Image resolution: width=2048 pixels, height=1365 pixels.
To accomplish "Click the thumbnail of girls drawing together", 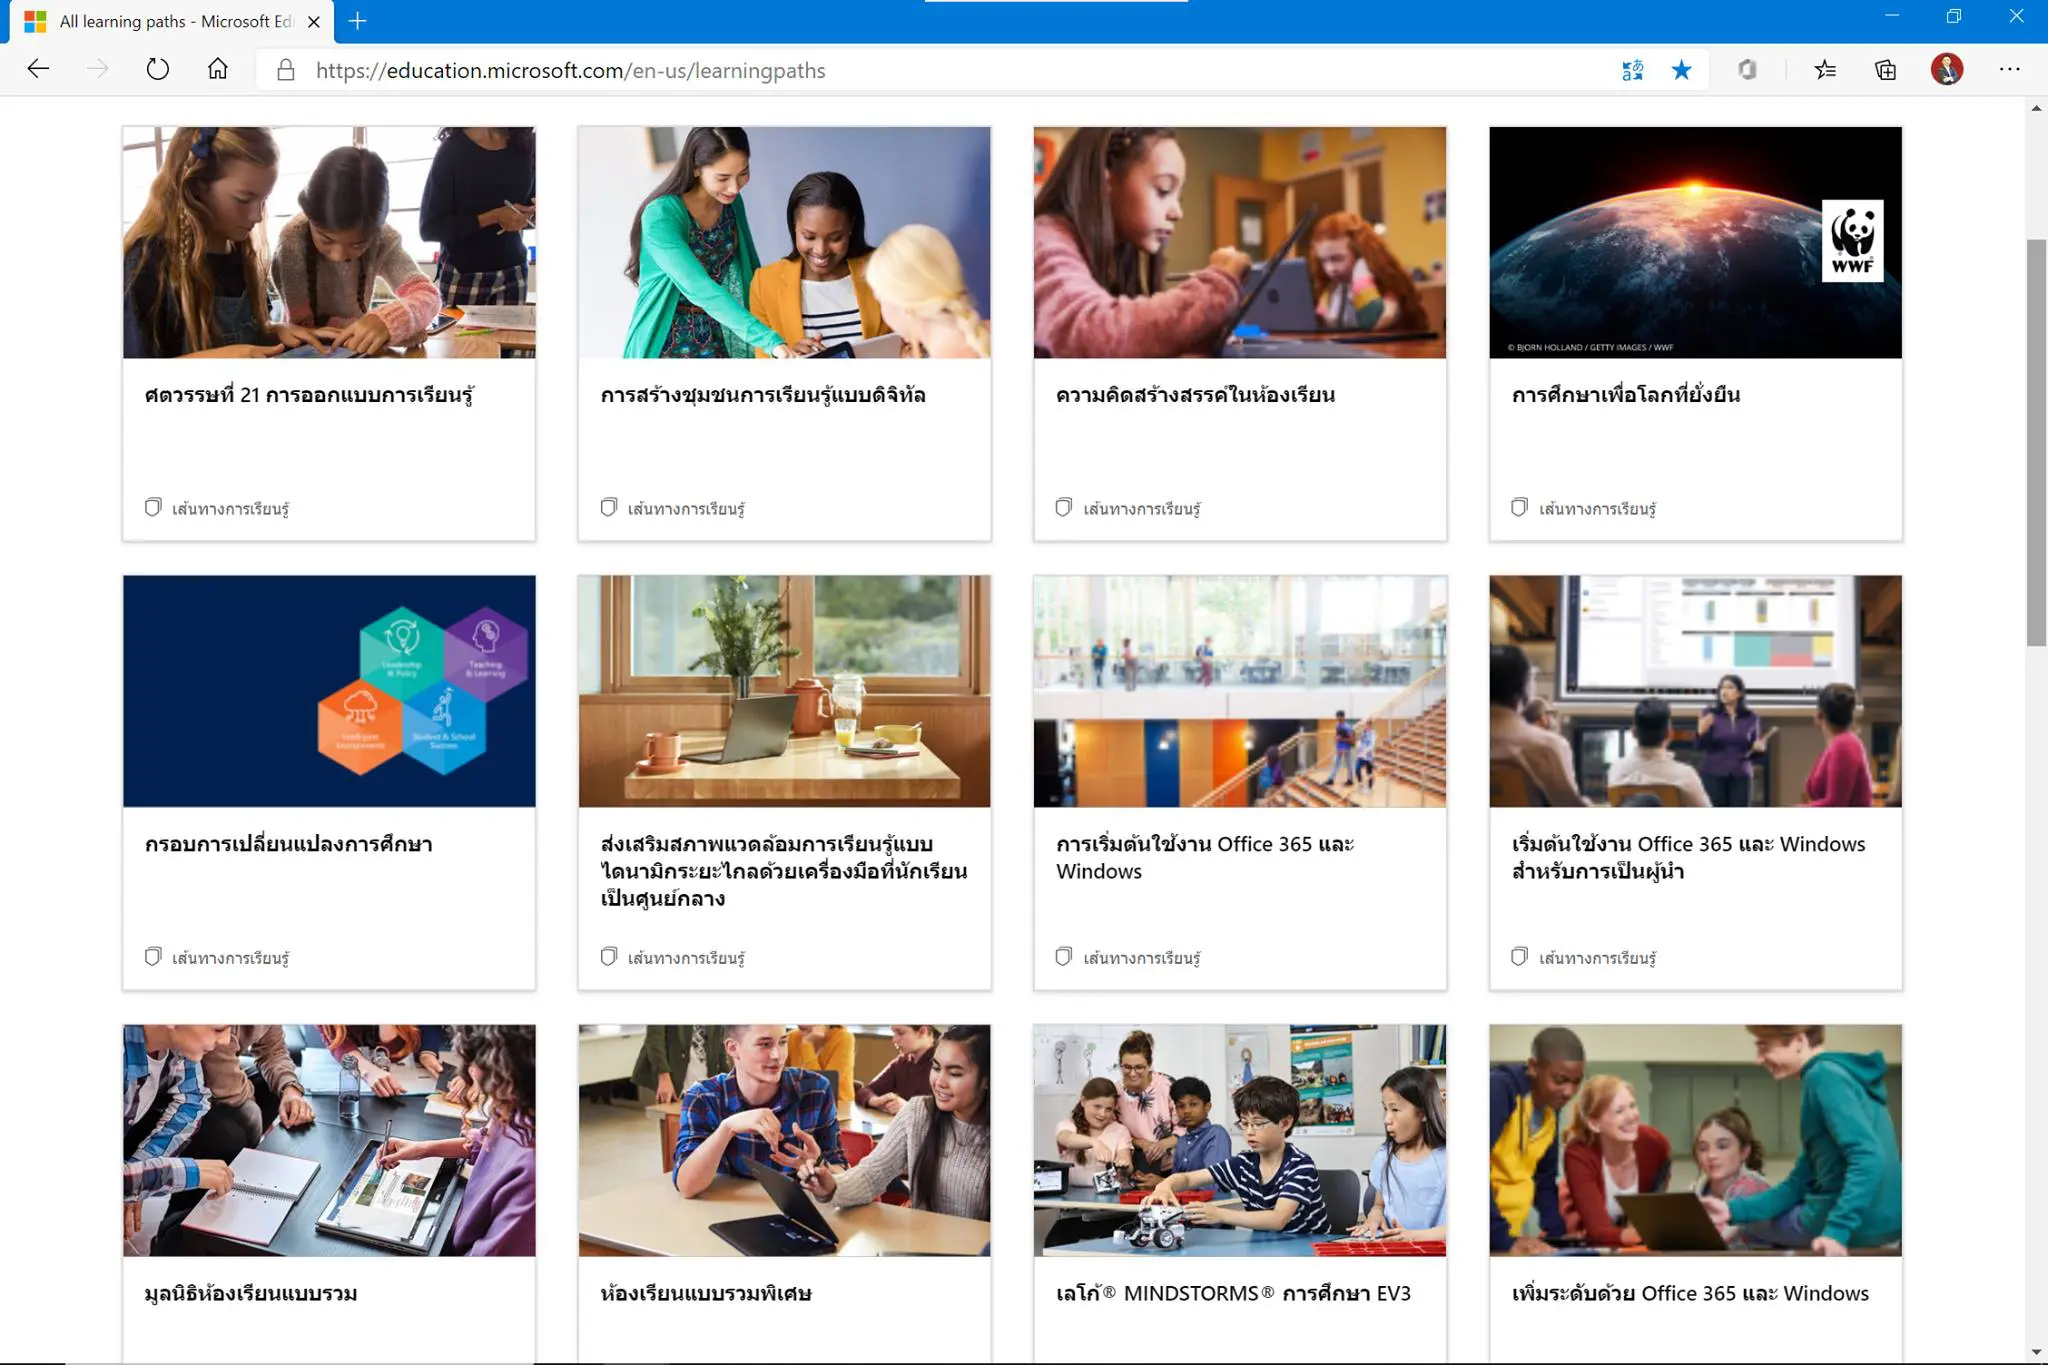I will point(329,242).
